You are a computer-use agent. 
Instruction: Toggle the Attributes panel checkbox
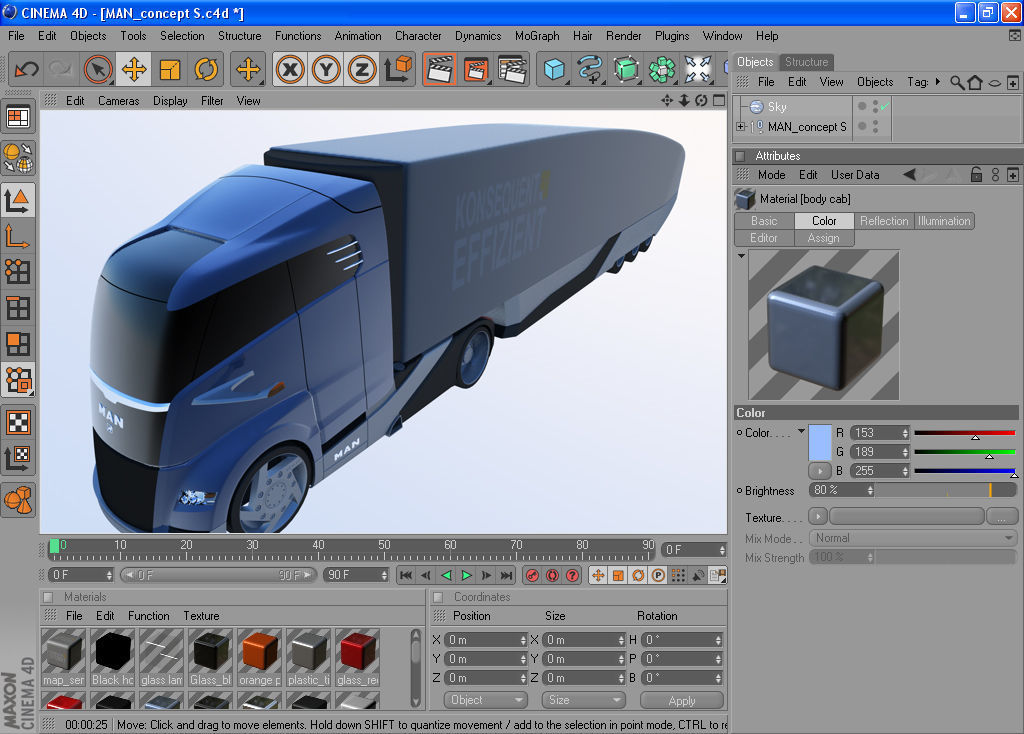pos(740,156)
